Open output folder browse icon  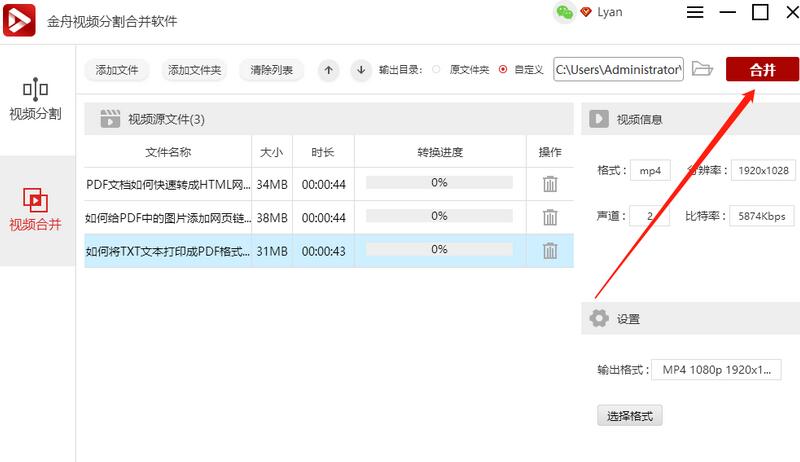pos(702,69)
